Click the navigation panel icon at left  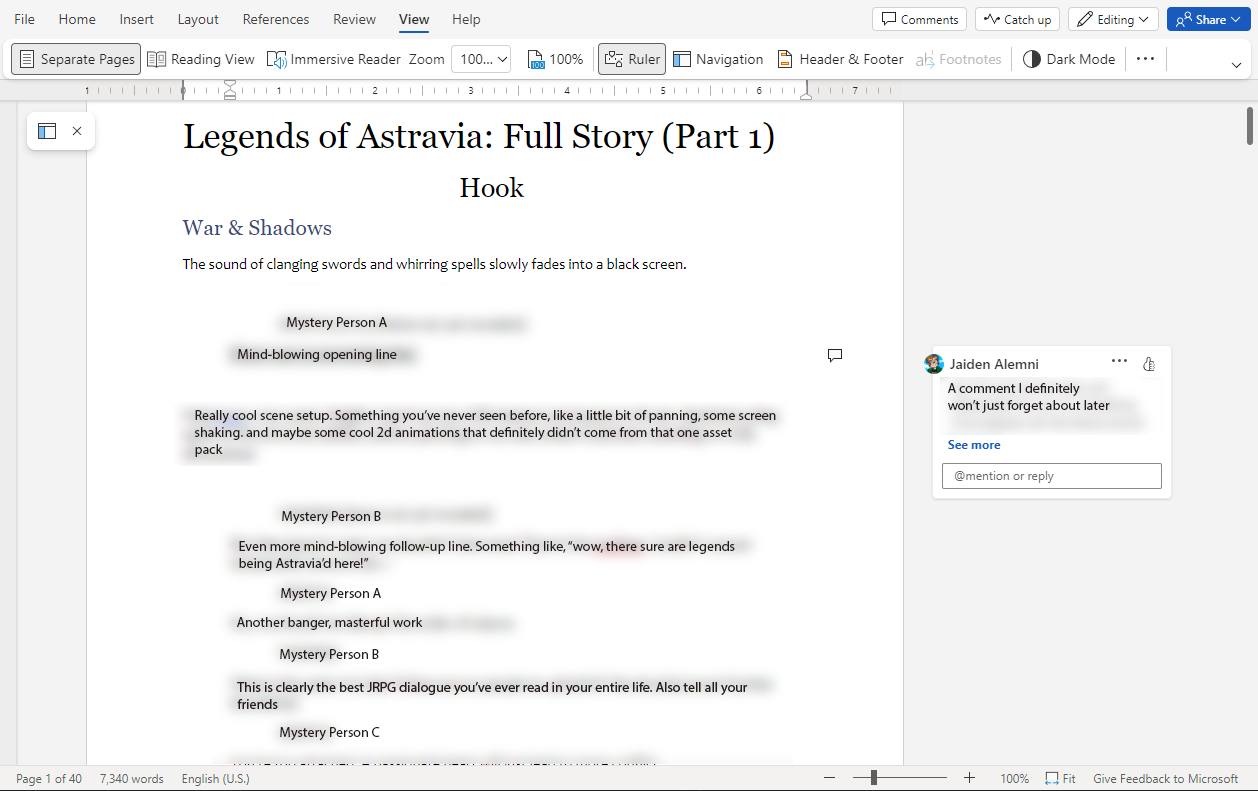tap(47, 131)
